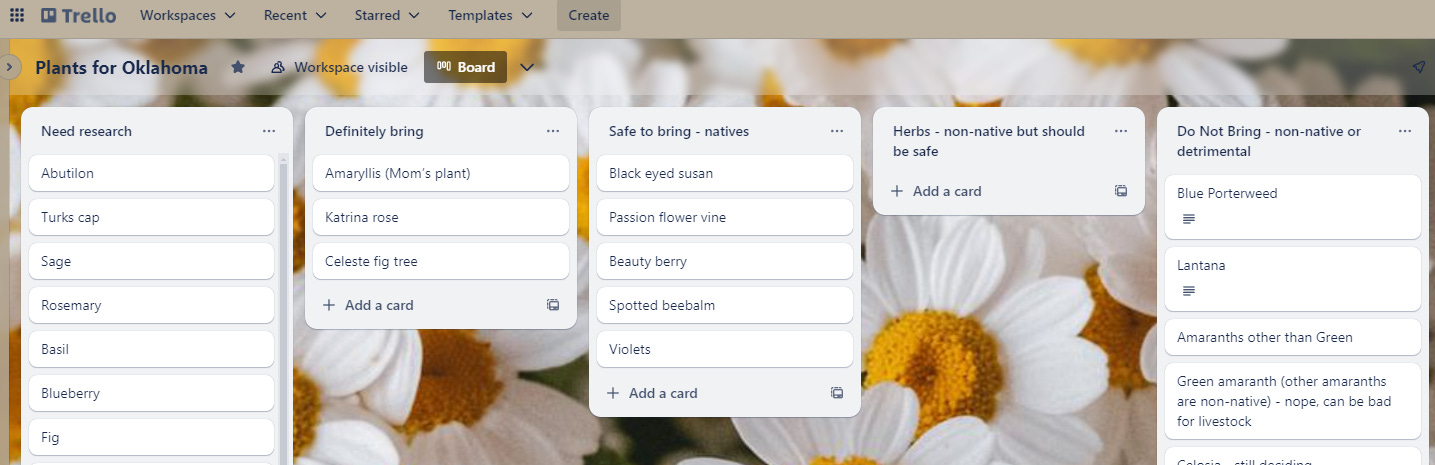This screenshot has height=465, width=1435.
Task: Open the board views chevron dropdown
Action: pos(527,67)
